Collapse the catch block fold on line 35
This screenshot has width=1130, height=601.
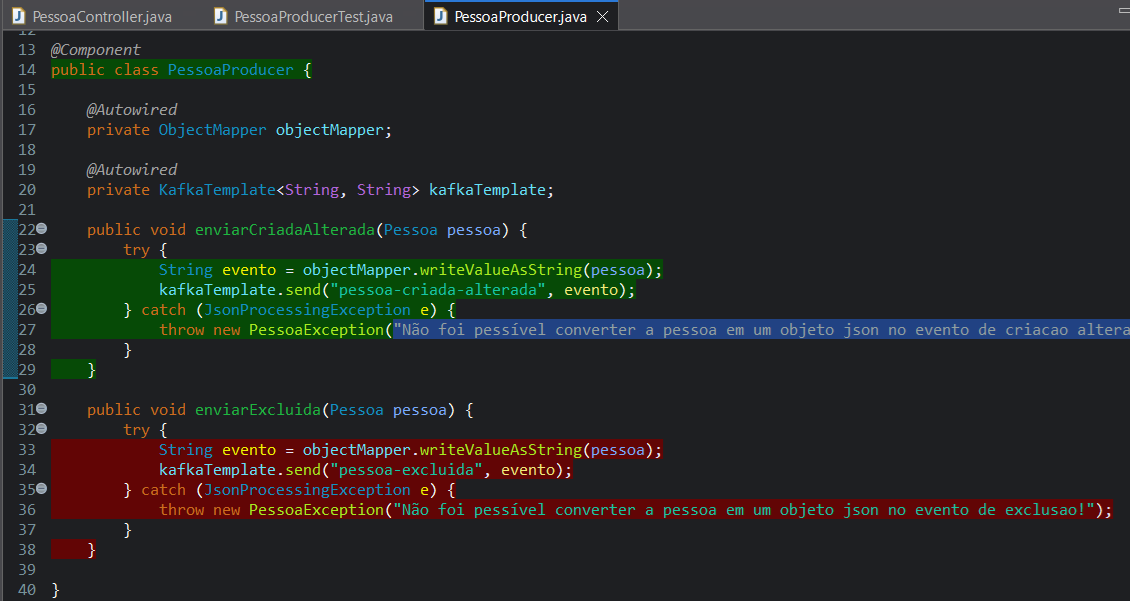(x=41, y=489)
